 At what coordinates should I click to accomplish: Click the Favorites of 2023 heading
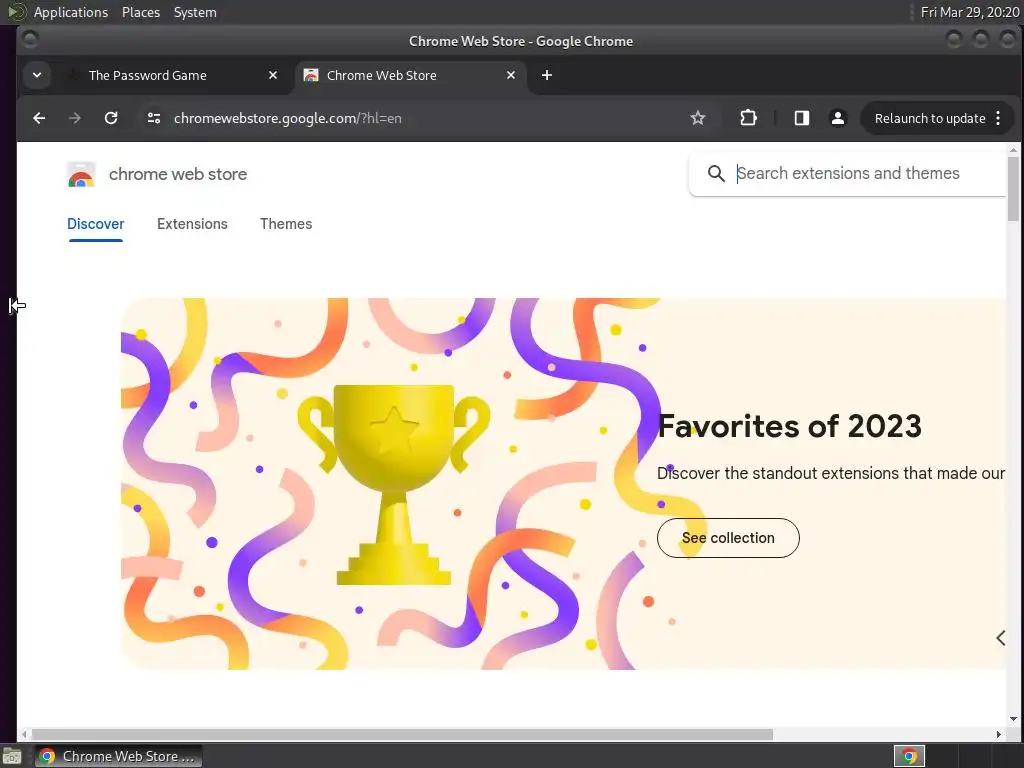(789, 426)
